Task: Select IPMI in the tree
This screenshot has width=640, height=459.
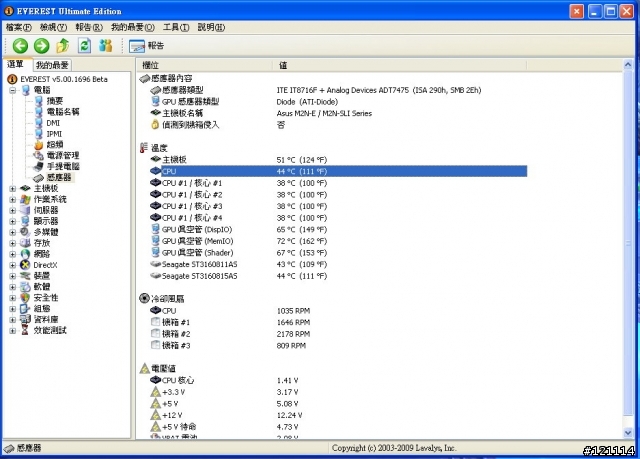Action: pos(54,134)
